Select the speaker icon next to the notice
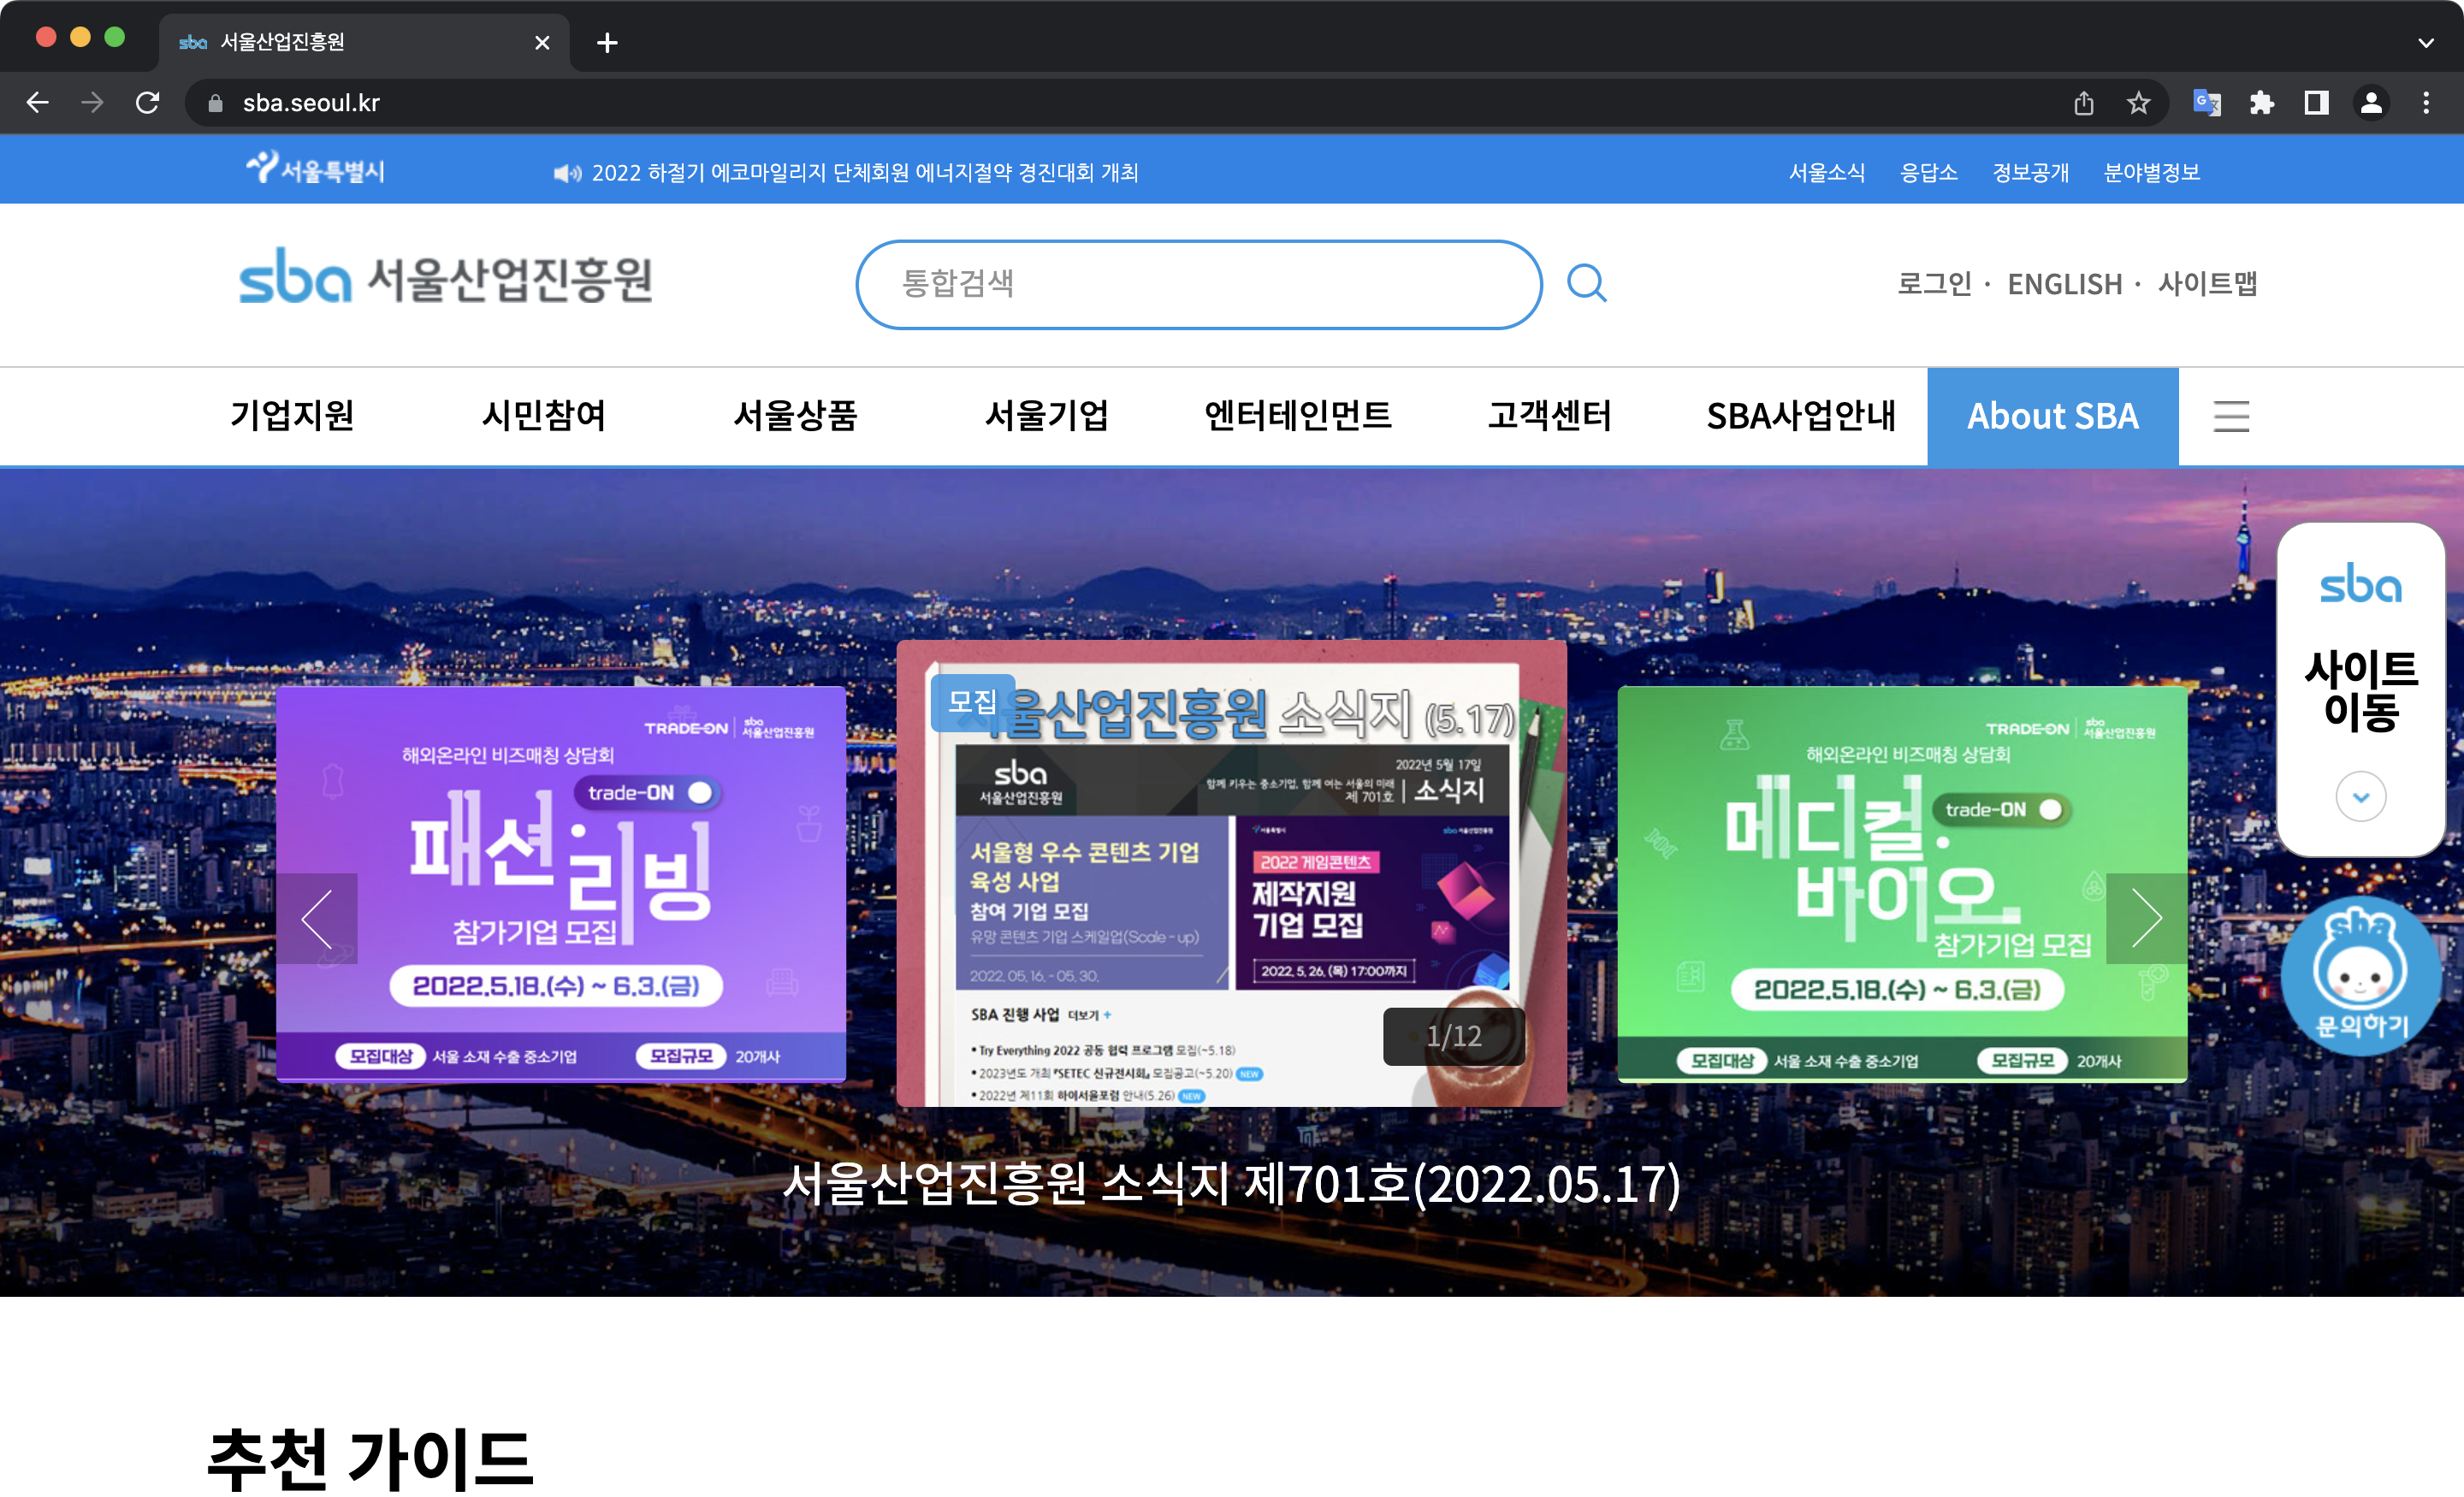Viewport: 2464px width, 1497px height. (566, 172)
